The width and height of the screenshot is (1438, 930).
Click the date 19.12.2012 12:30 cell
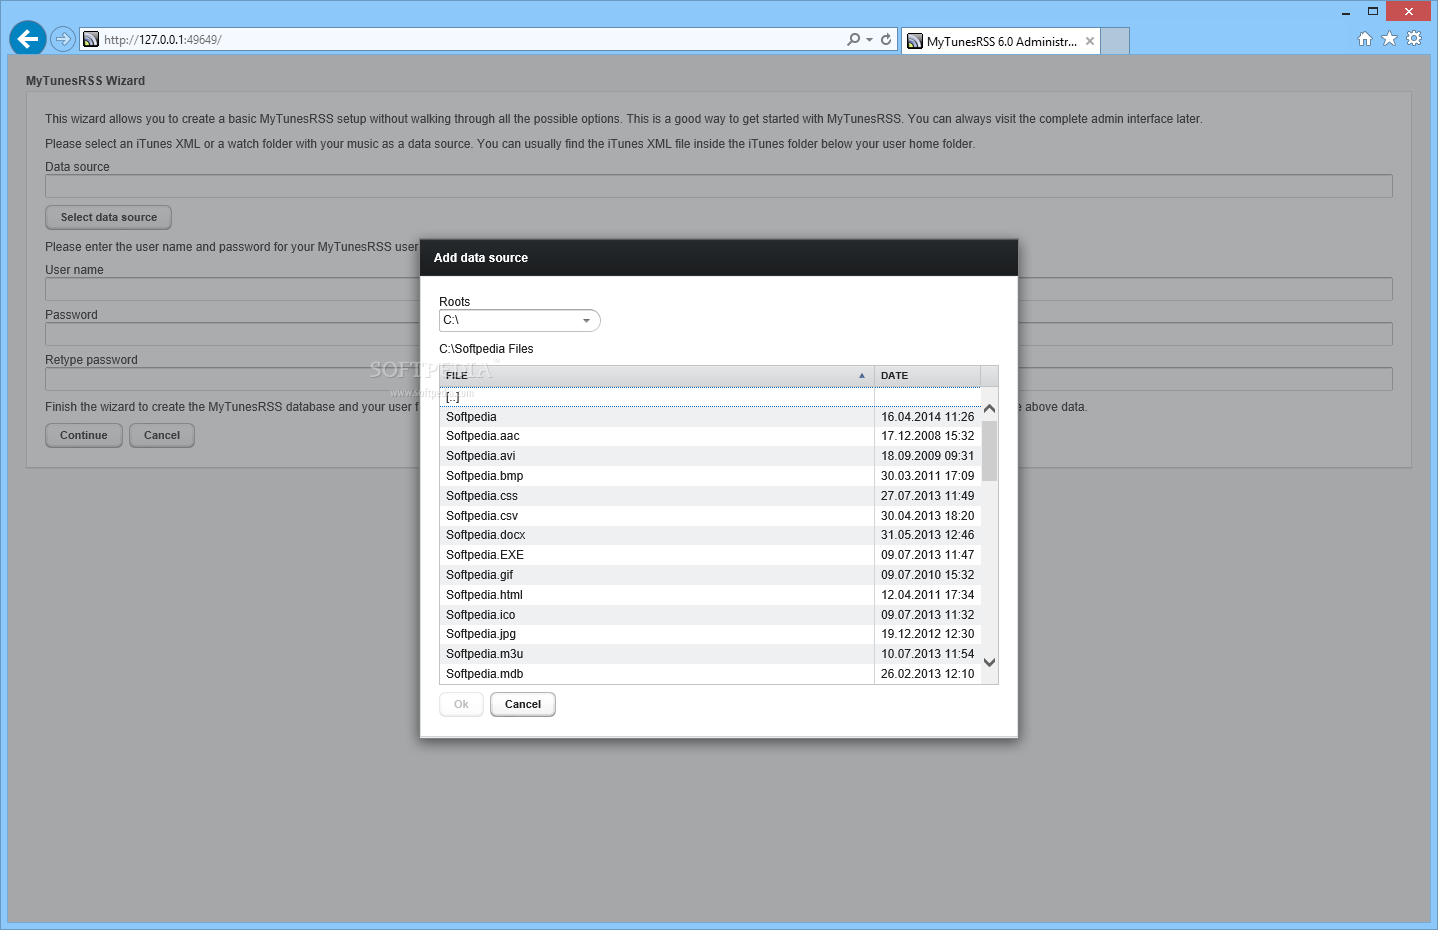pos(927,634)
